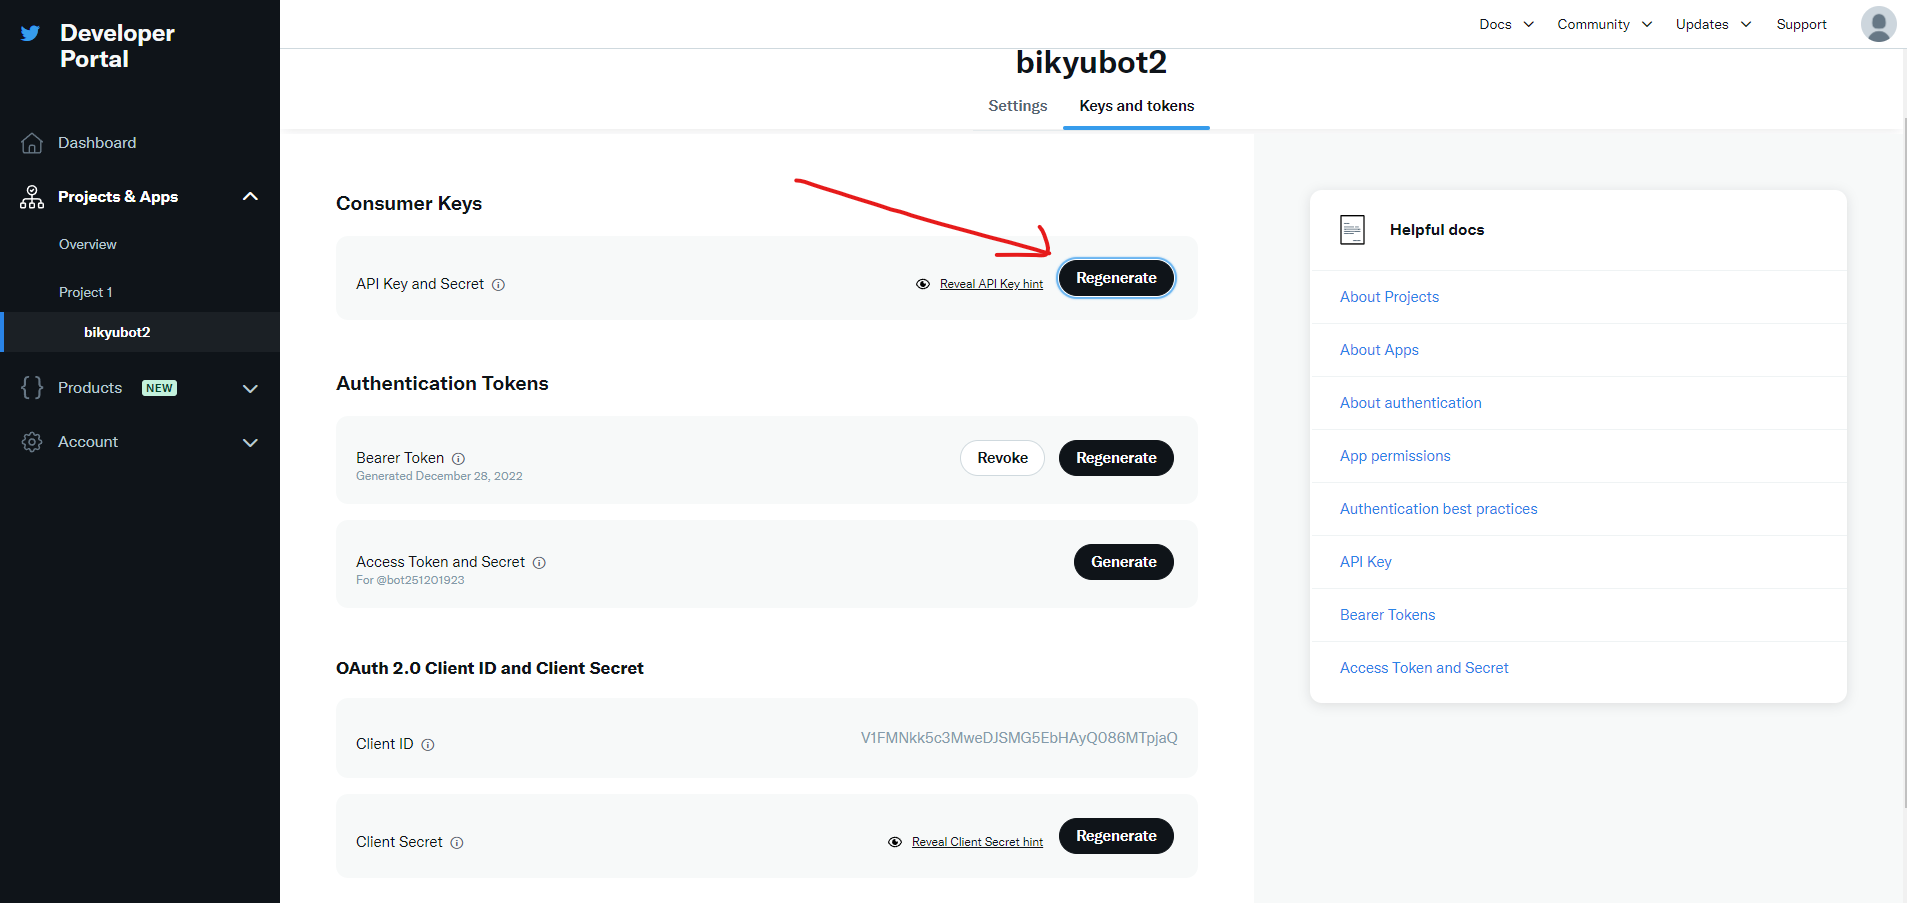This screenshot has width=1907, height=903.
Task: Select the bikyubot2 app in sidebar
Action: click(x=117, y=332)
